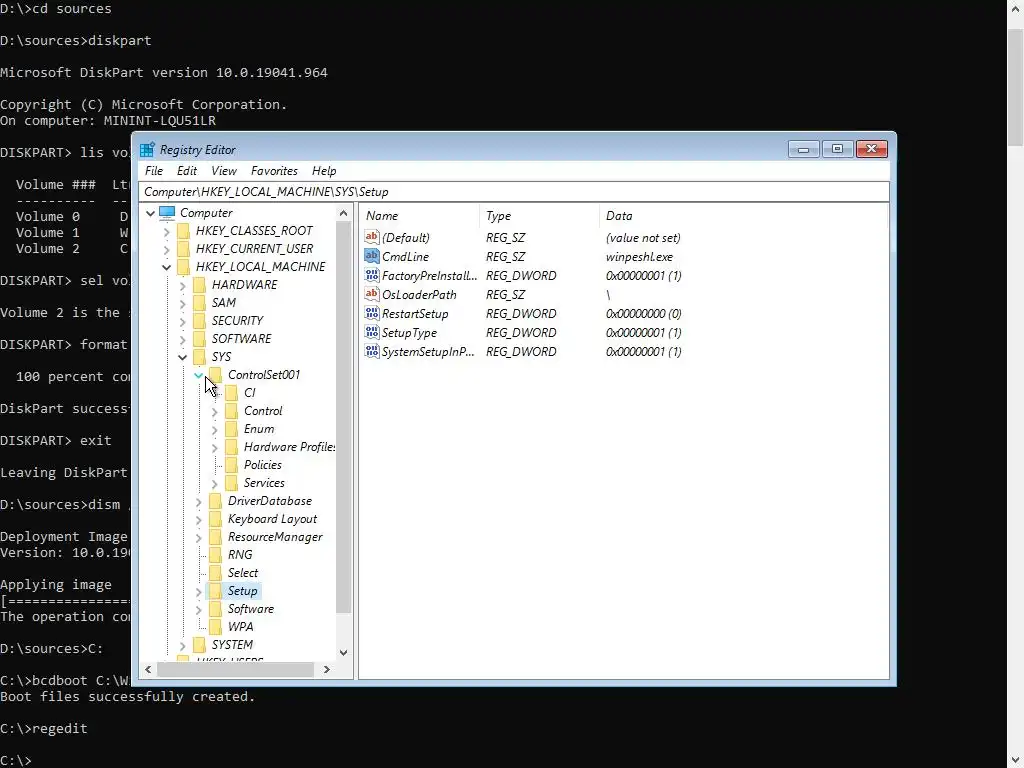Click the RestartSetup DWORD value icon
Screen dimensions: 1024x768
tap(372, 313)
